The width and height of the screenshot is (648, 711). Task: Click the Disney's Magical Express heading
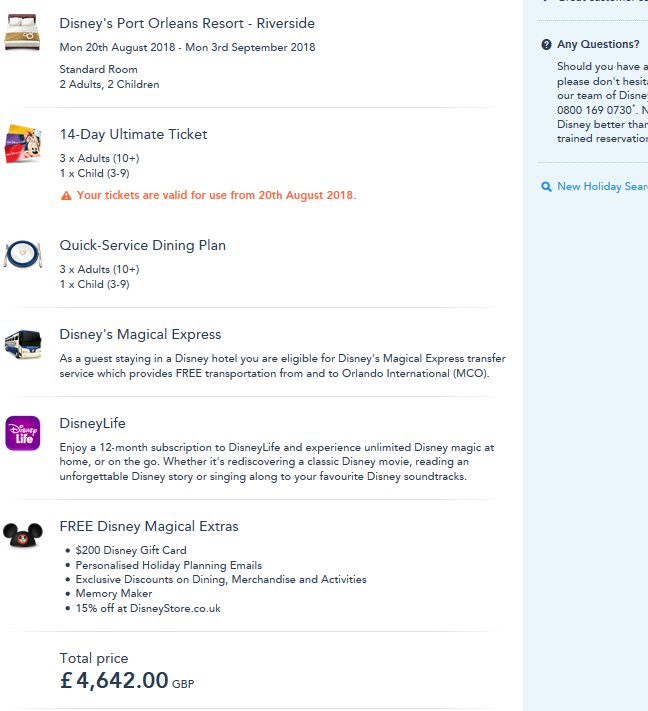click(x=140, y=334)
